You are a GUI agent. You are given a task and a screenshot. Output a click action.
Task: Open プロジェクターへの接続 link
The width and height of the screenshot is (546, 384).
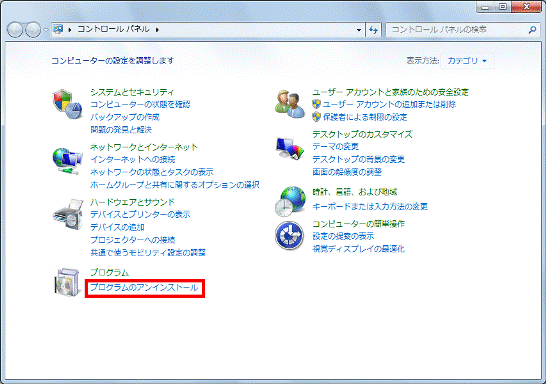click(x=132, y=240)
